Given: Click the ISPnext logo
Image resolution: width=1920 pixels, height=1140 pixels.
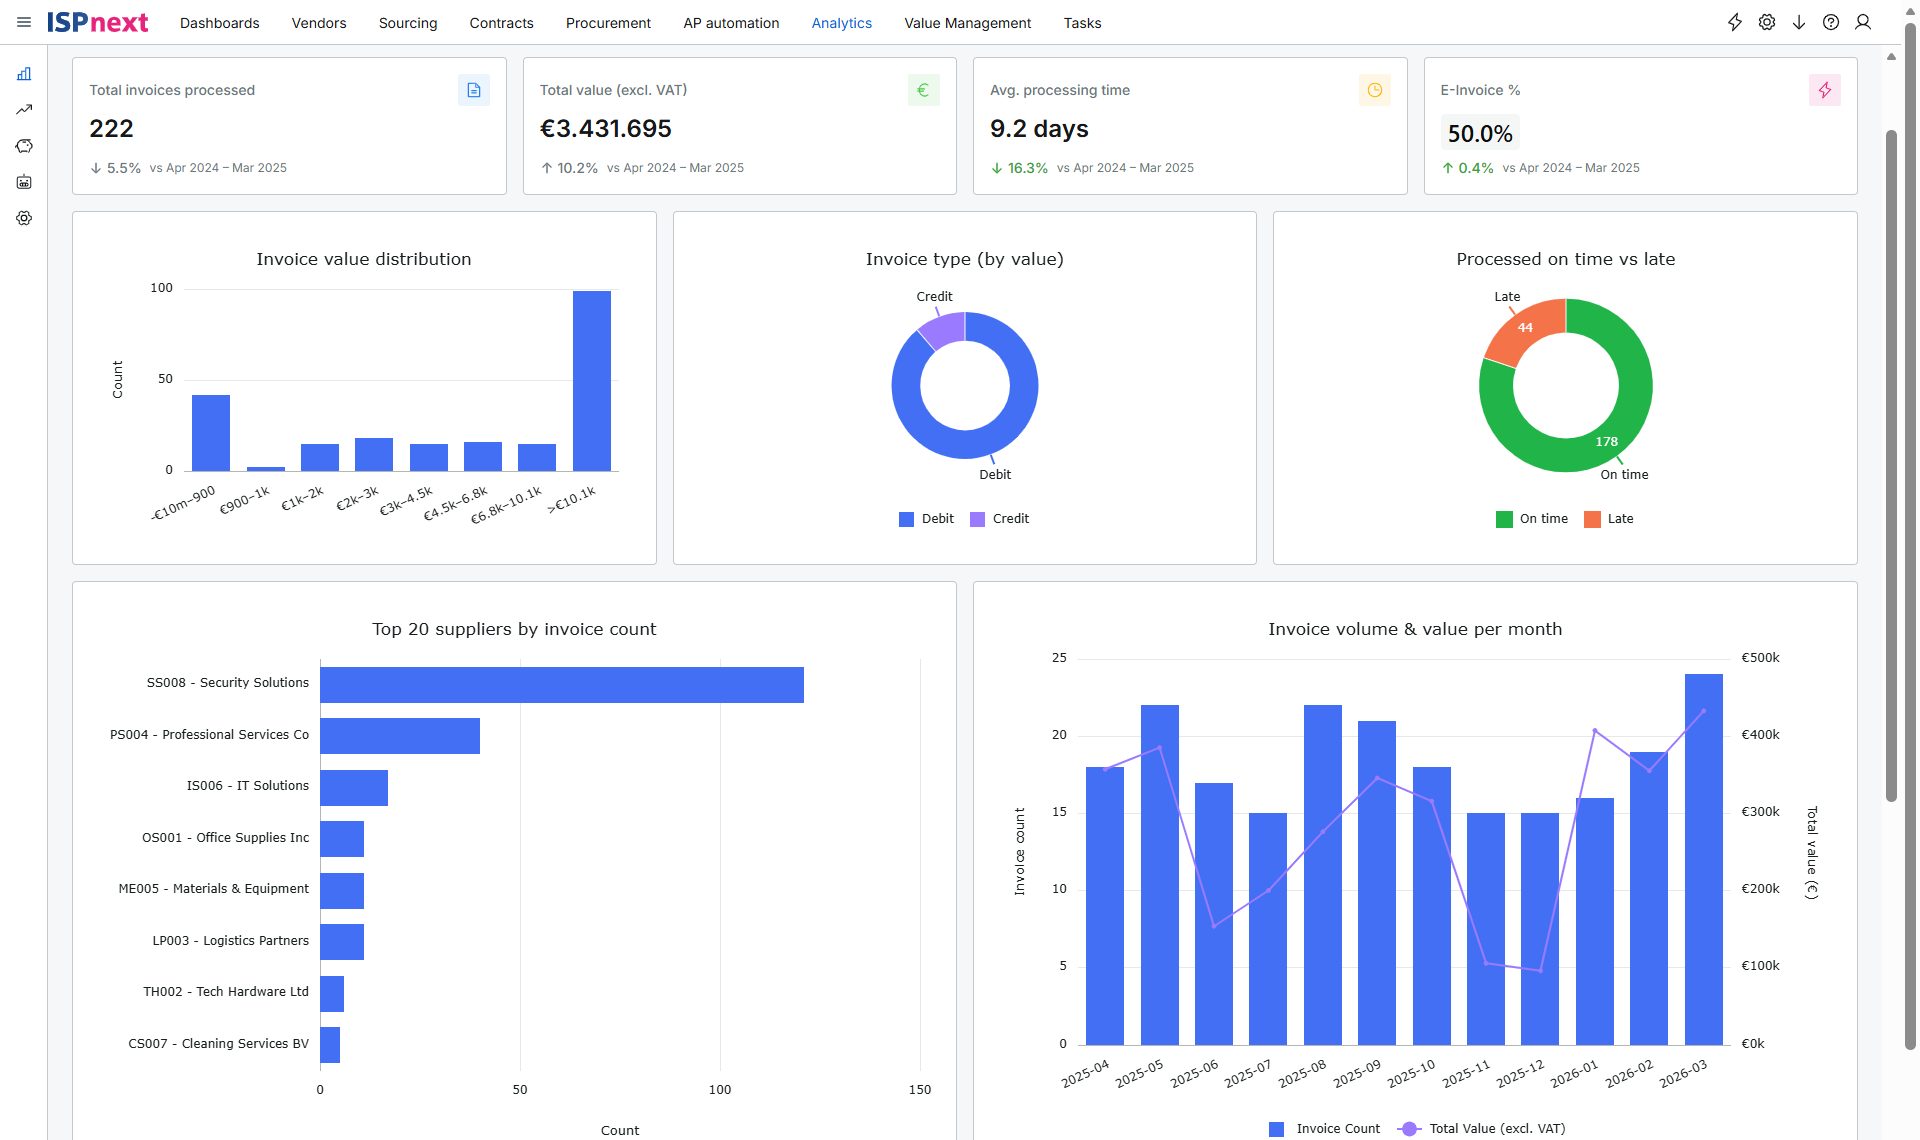Looking at the screenshot, I should coord(97,22).
